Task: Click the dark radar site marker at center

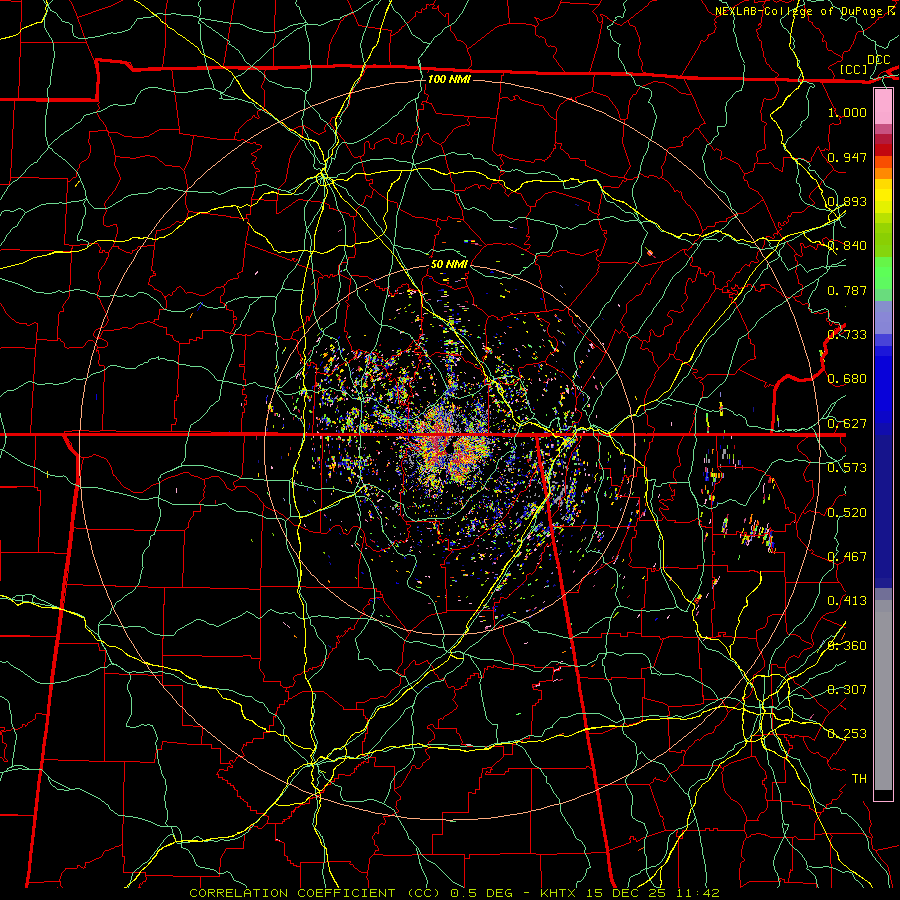Action: pos(448,447)
